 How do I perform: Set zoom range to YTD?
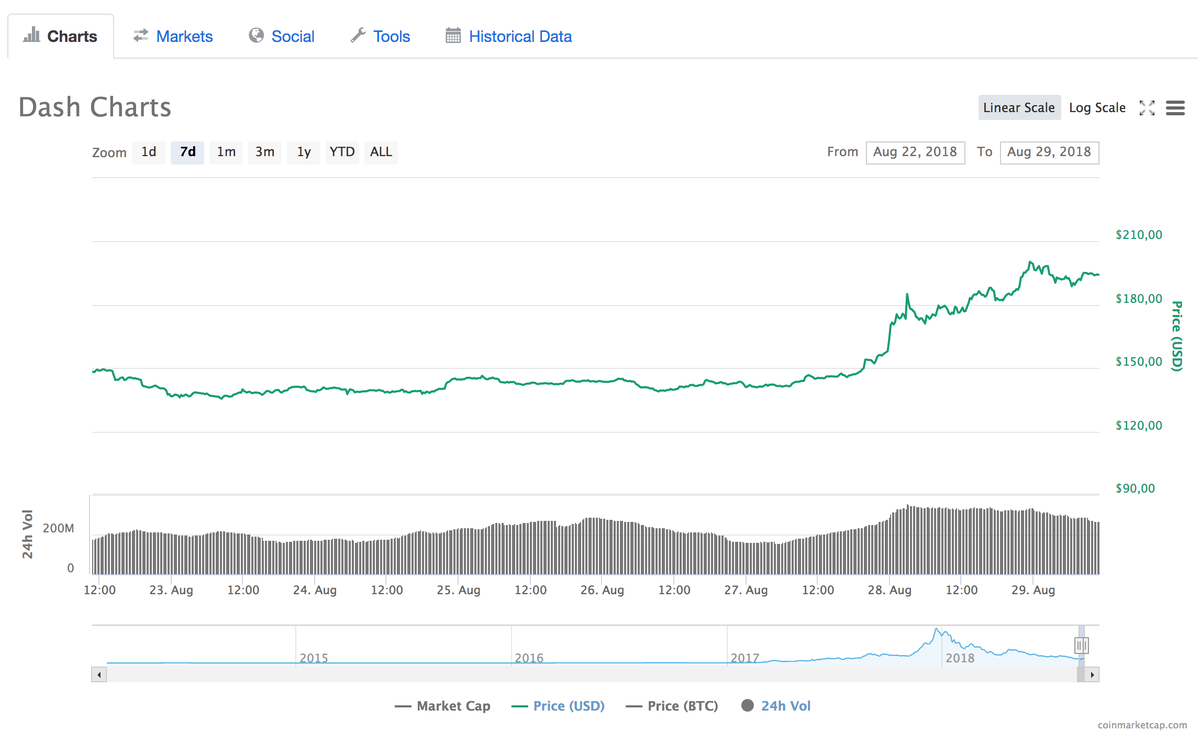point(342,152)
